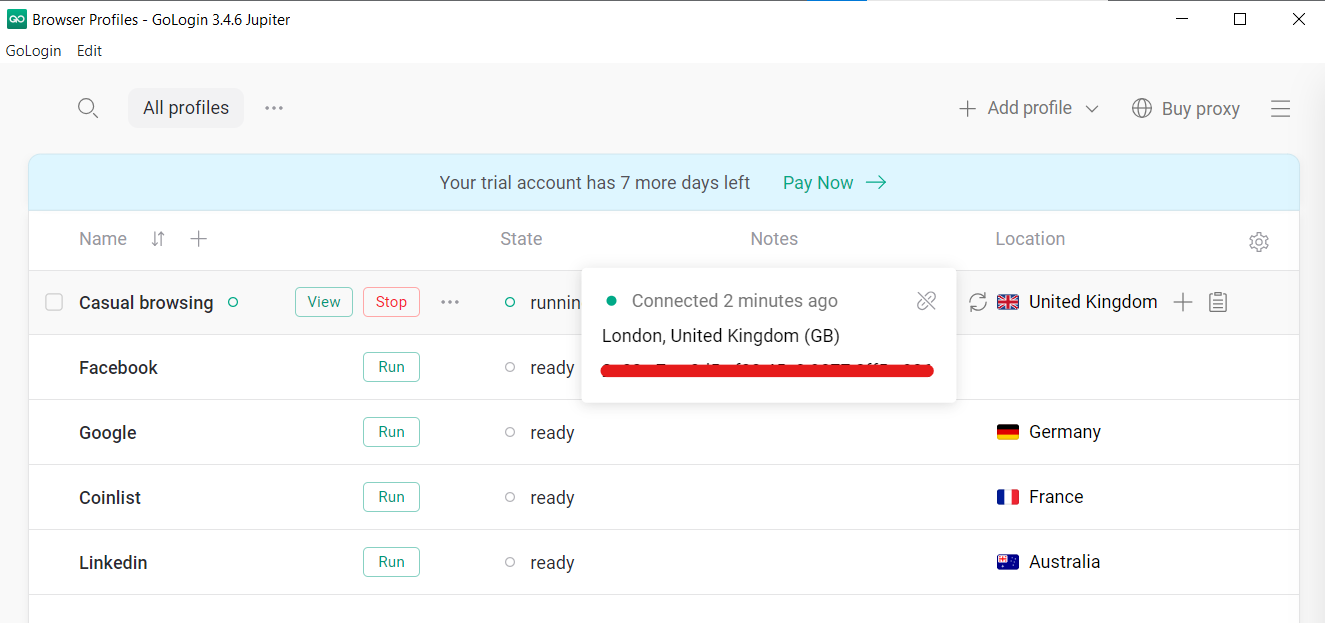The height and width of the screenshot is (623, 1325).
Task: Expand the Add profile dropdown arrow
Action: [x=1092, y=109]
